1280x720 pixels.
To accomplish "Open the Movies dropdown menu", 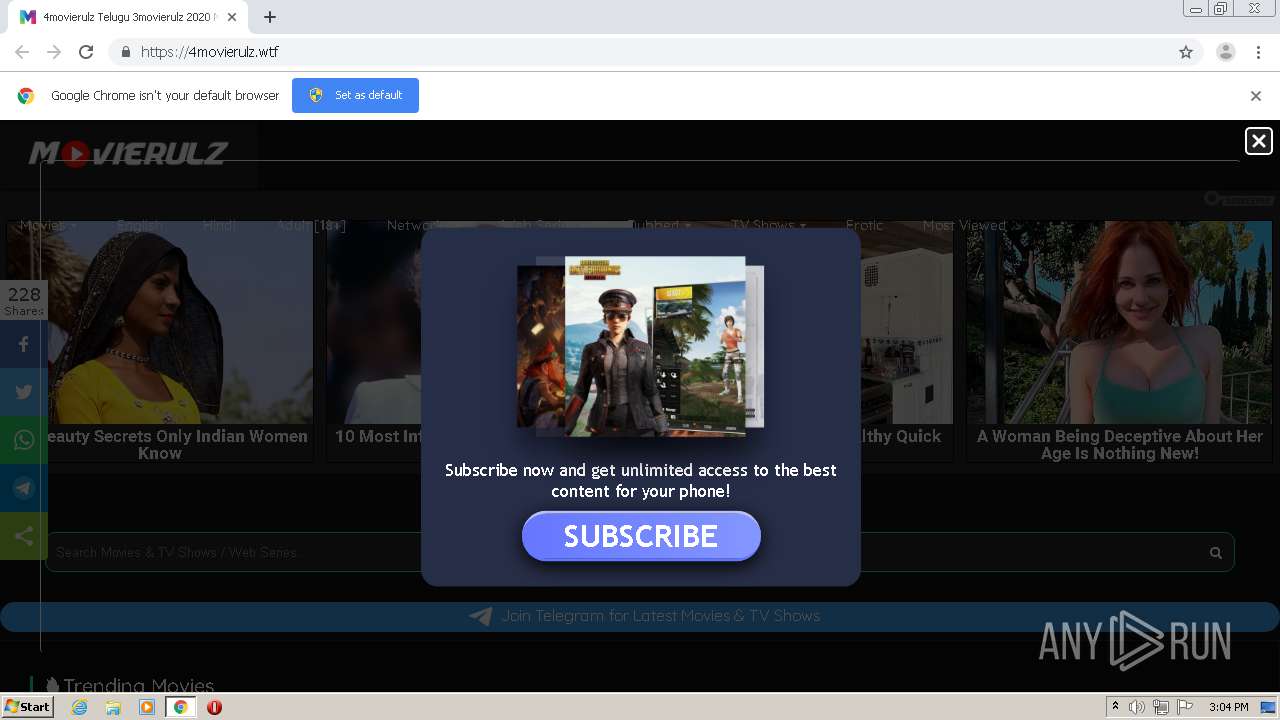I will click(47, 225).
